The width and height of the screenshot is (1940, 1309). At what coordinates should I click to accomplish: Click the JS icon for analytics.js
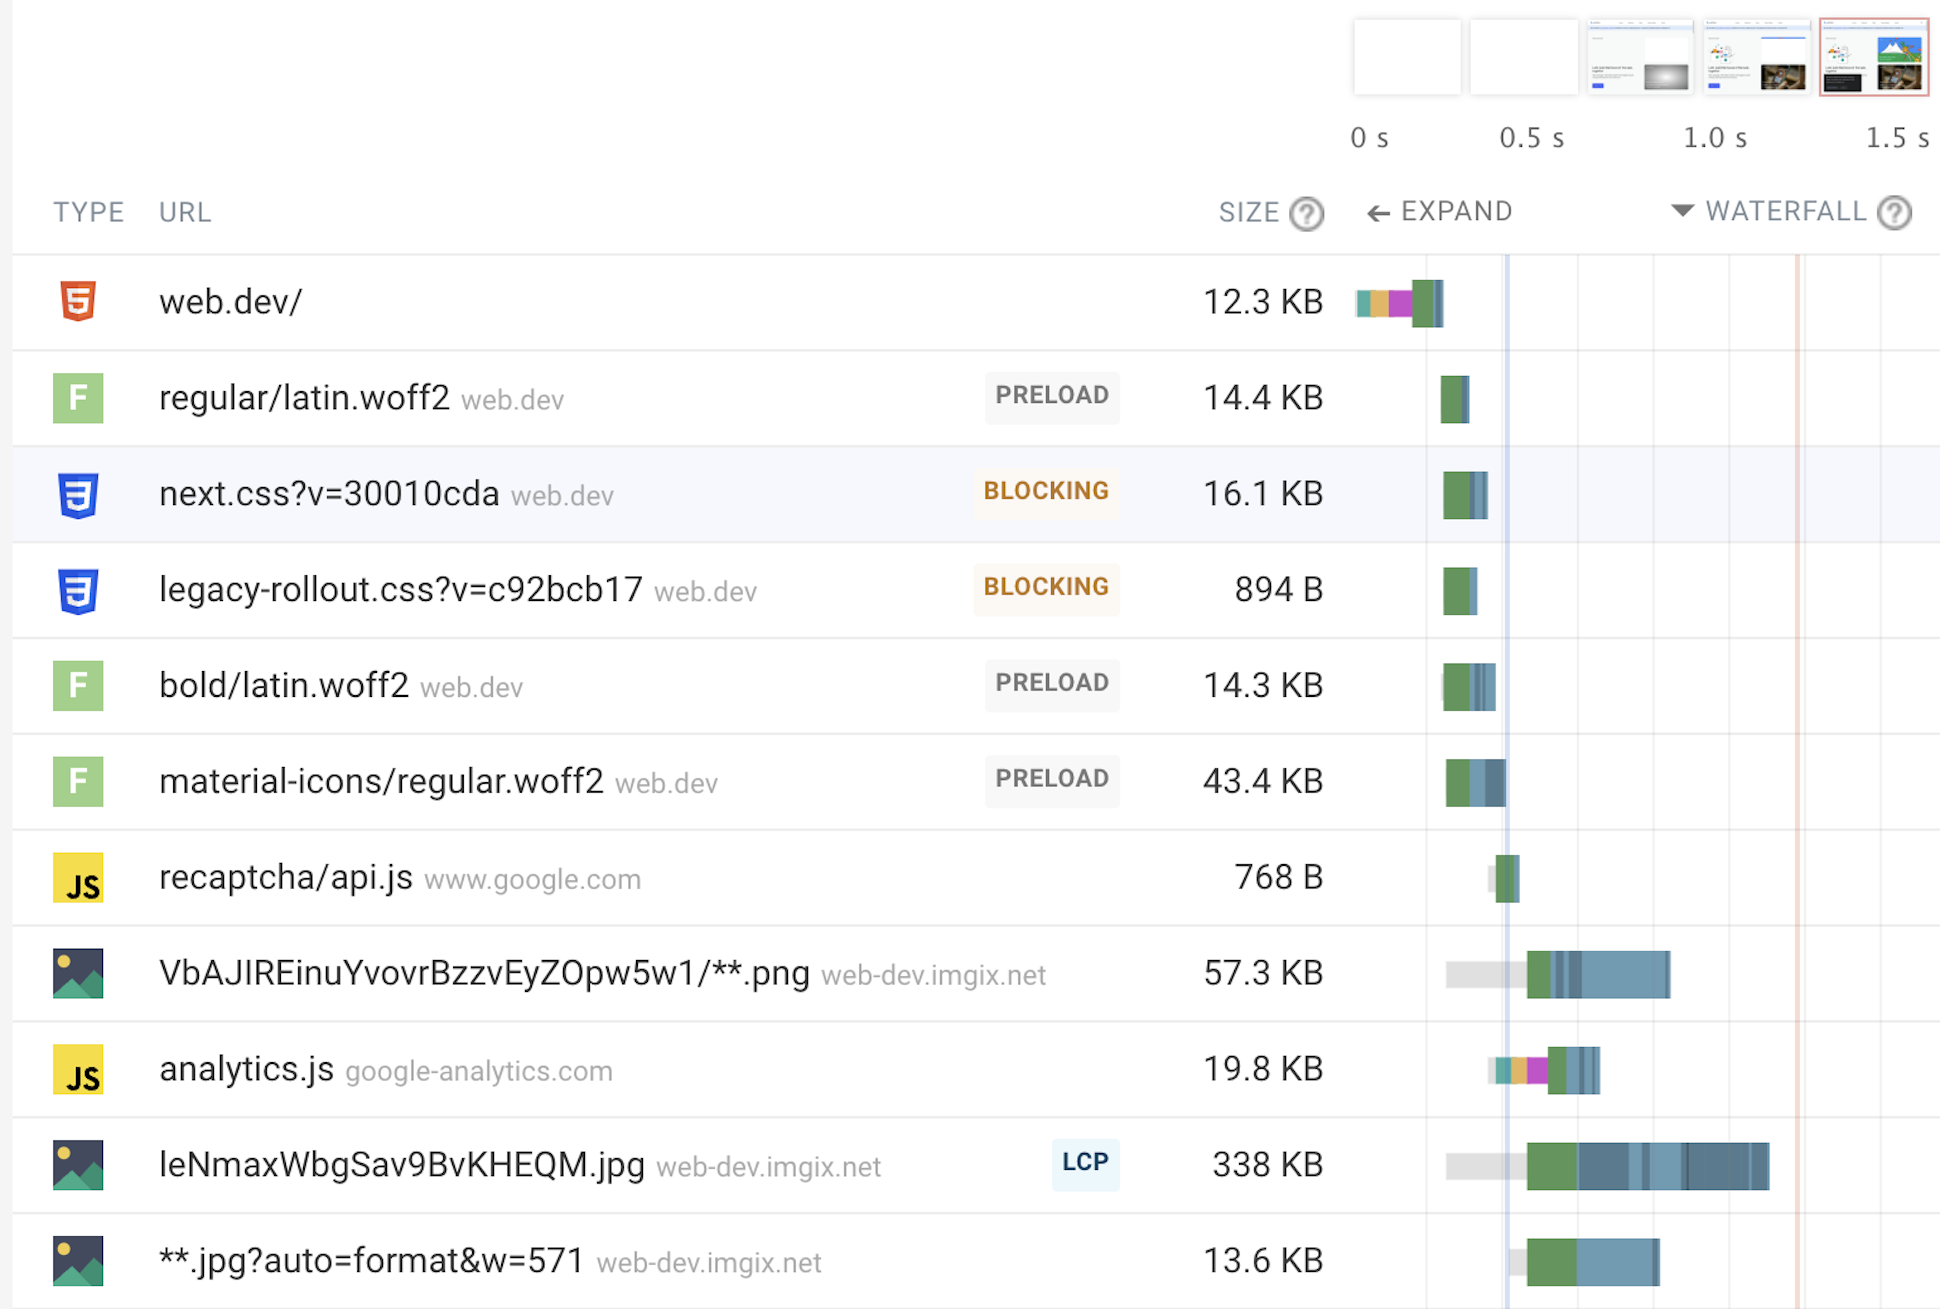(78, 1070)
